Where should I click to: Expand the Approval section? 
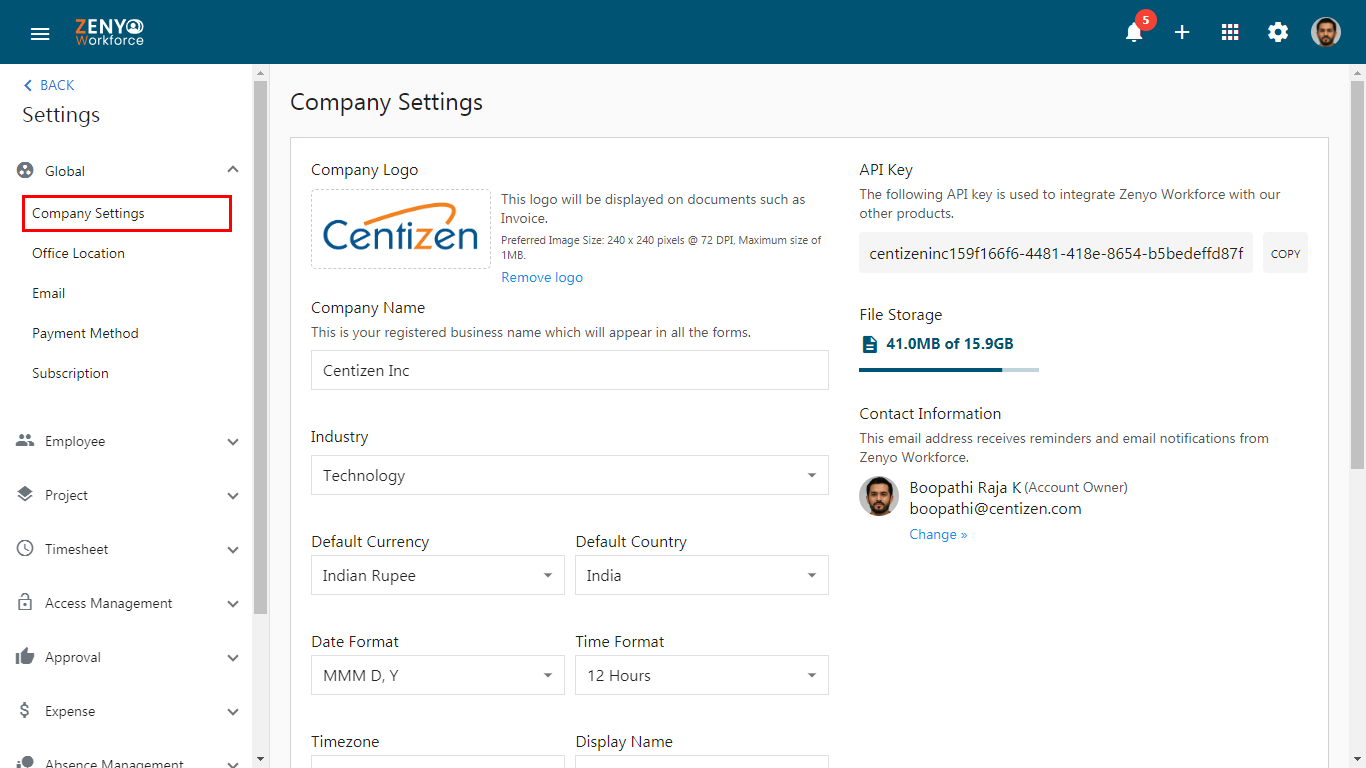[x=233, y=658]
